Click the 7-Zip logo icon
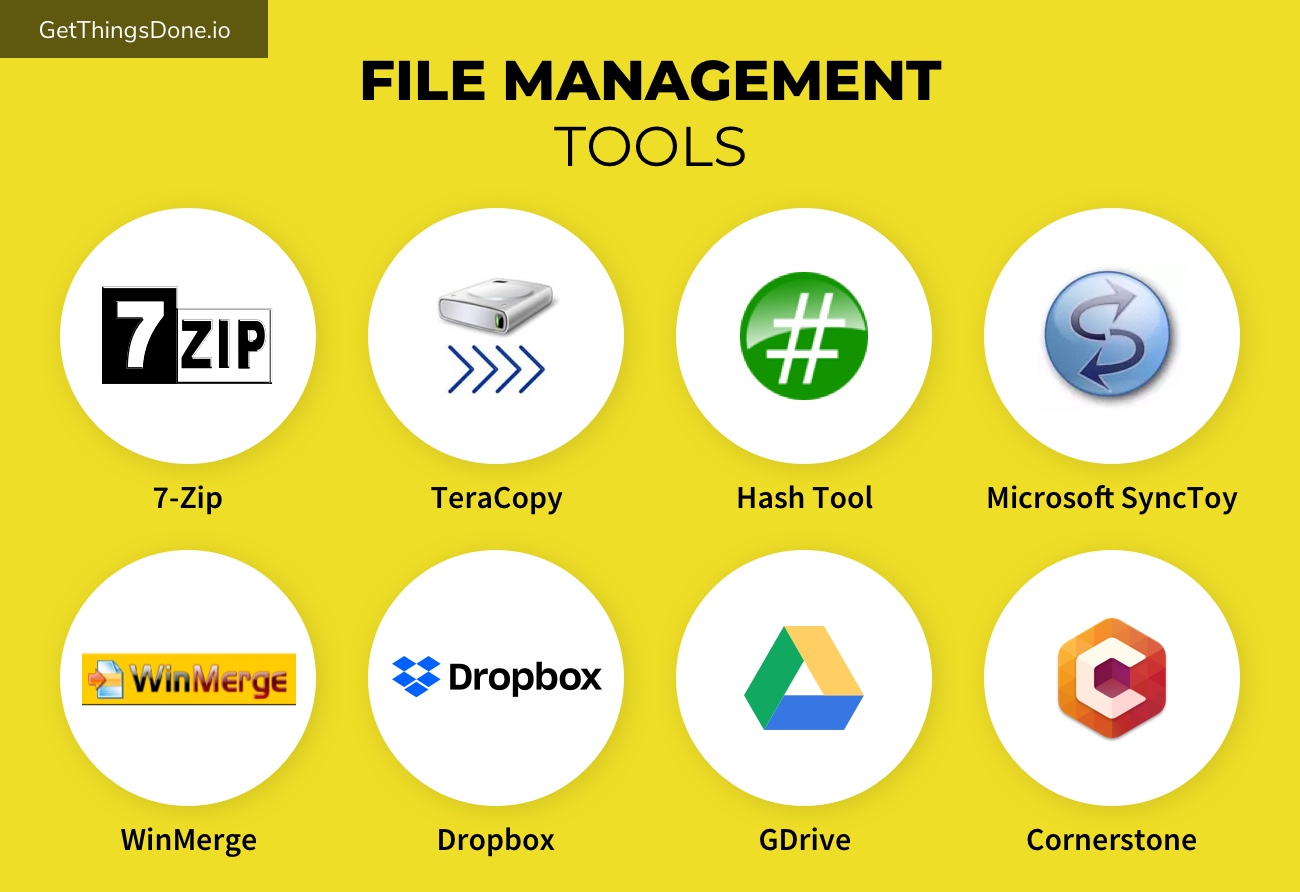The width and height of the screenshot is (1300, 892). pos(187,336)
